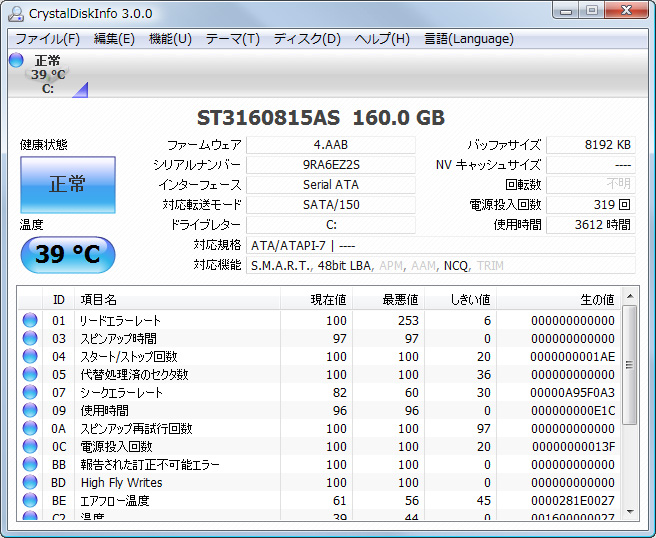Click raw value 0000000001AE
Image resolution: width=656 pixels, height=538 pixels.
573,356
